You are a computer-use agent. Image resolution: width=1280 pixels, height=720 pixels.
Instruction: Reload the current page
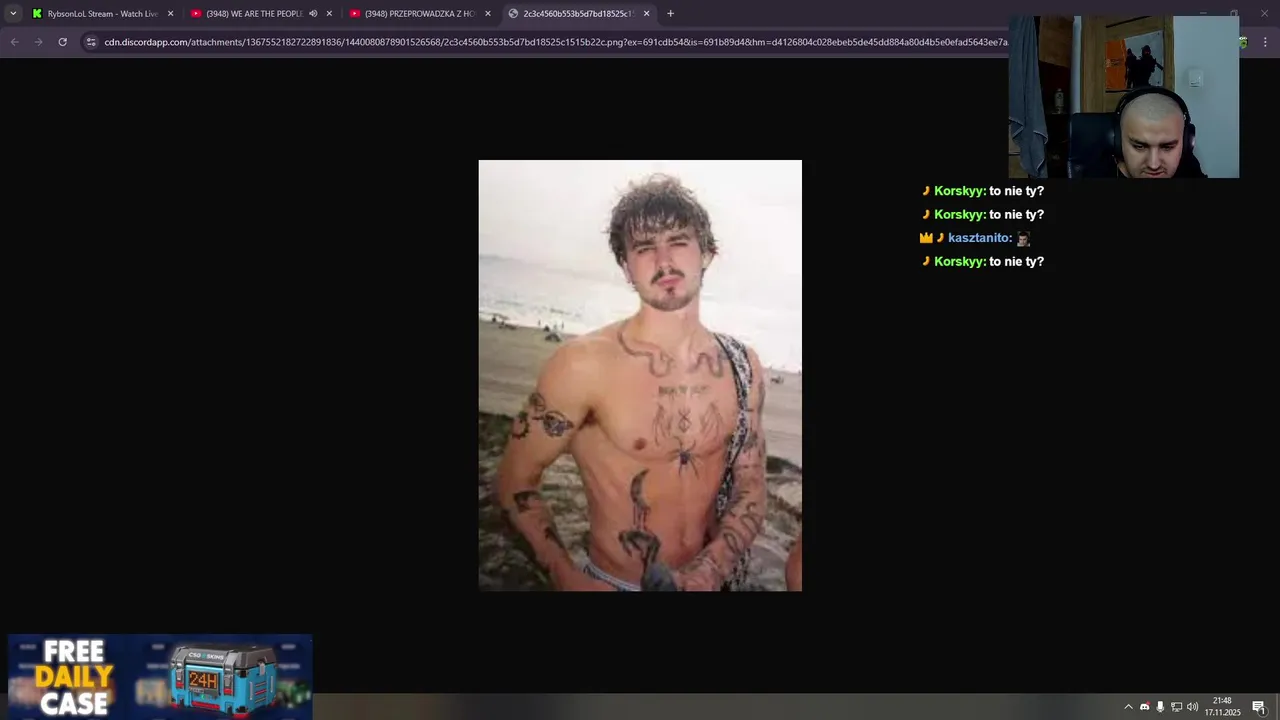tap(62, 42)
